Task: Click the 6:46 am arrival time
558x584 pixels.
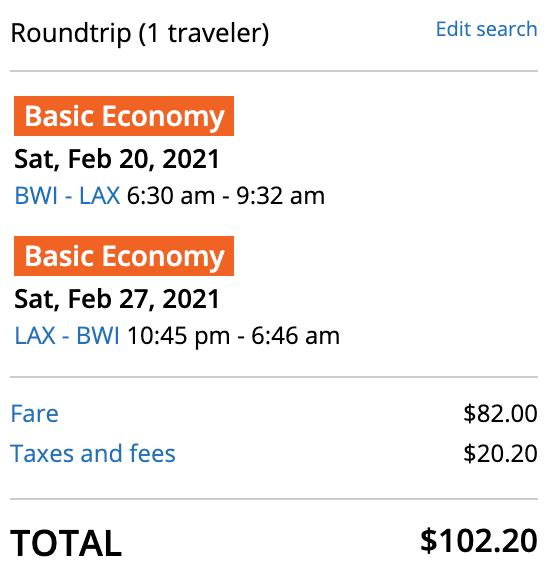Action: [x=295, y=335]
